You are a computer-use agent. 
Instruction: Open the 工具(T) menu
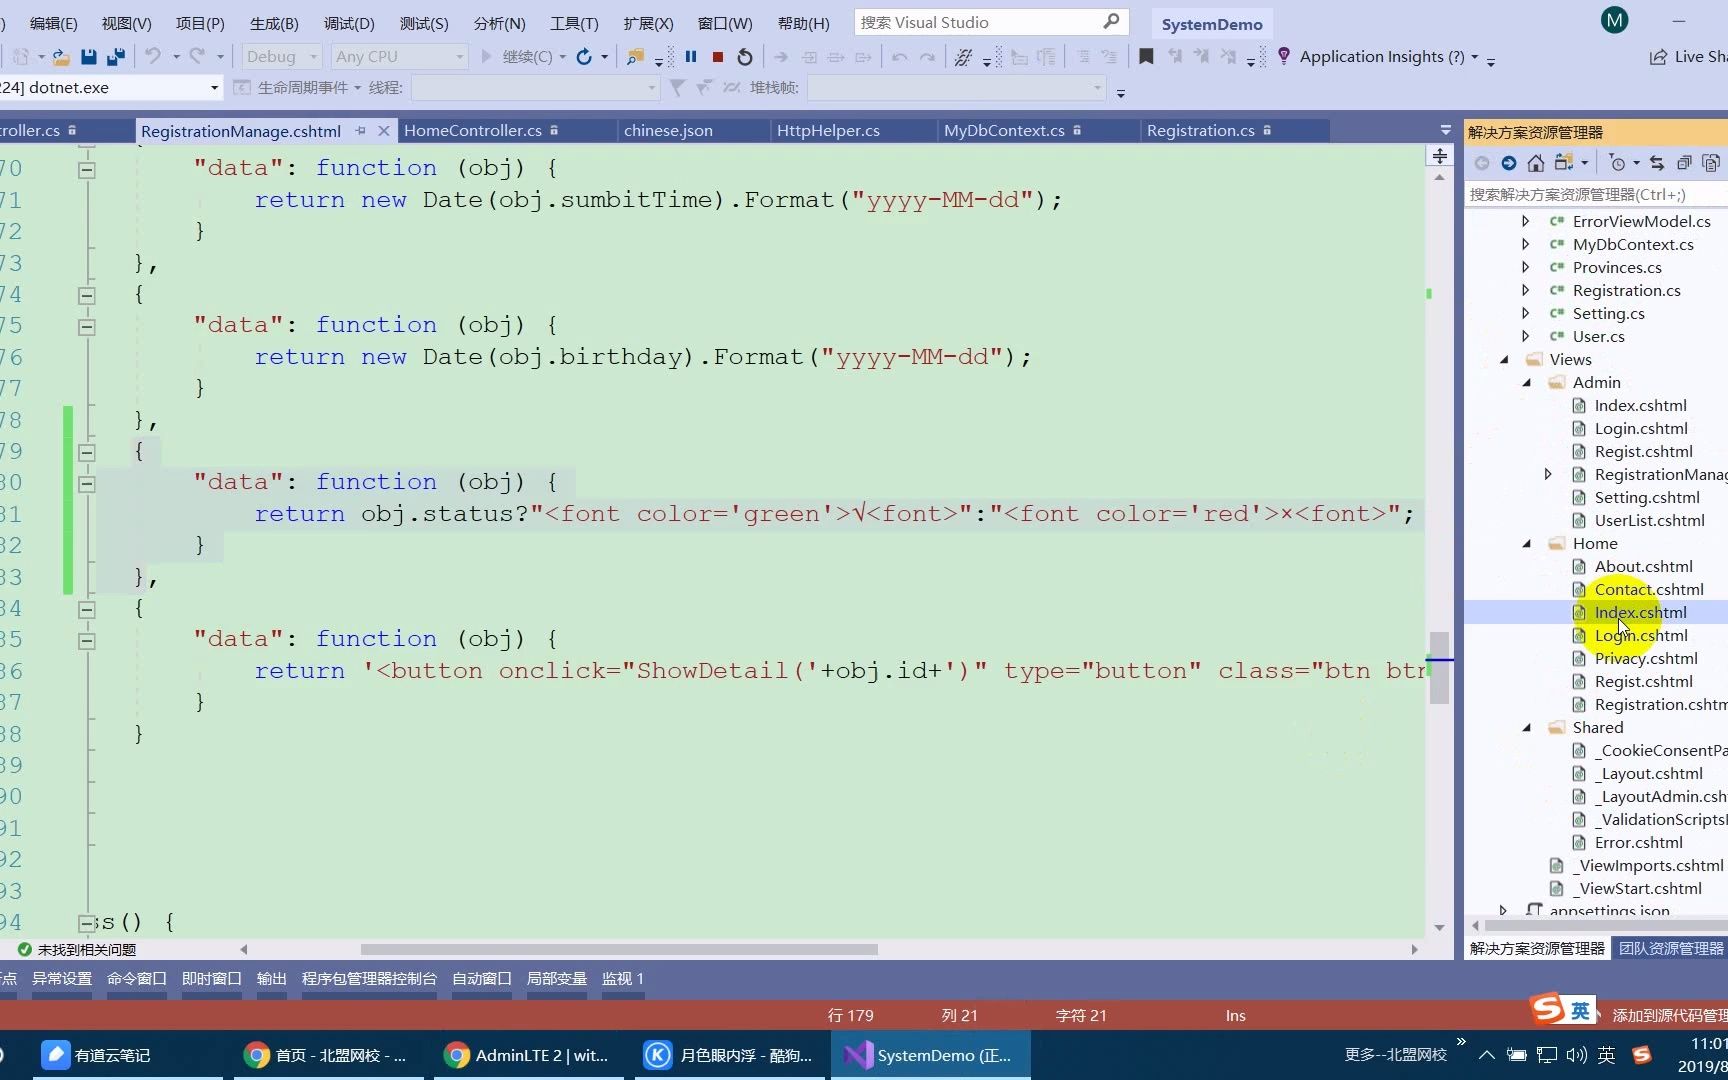574,23
